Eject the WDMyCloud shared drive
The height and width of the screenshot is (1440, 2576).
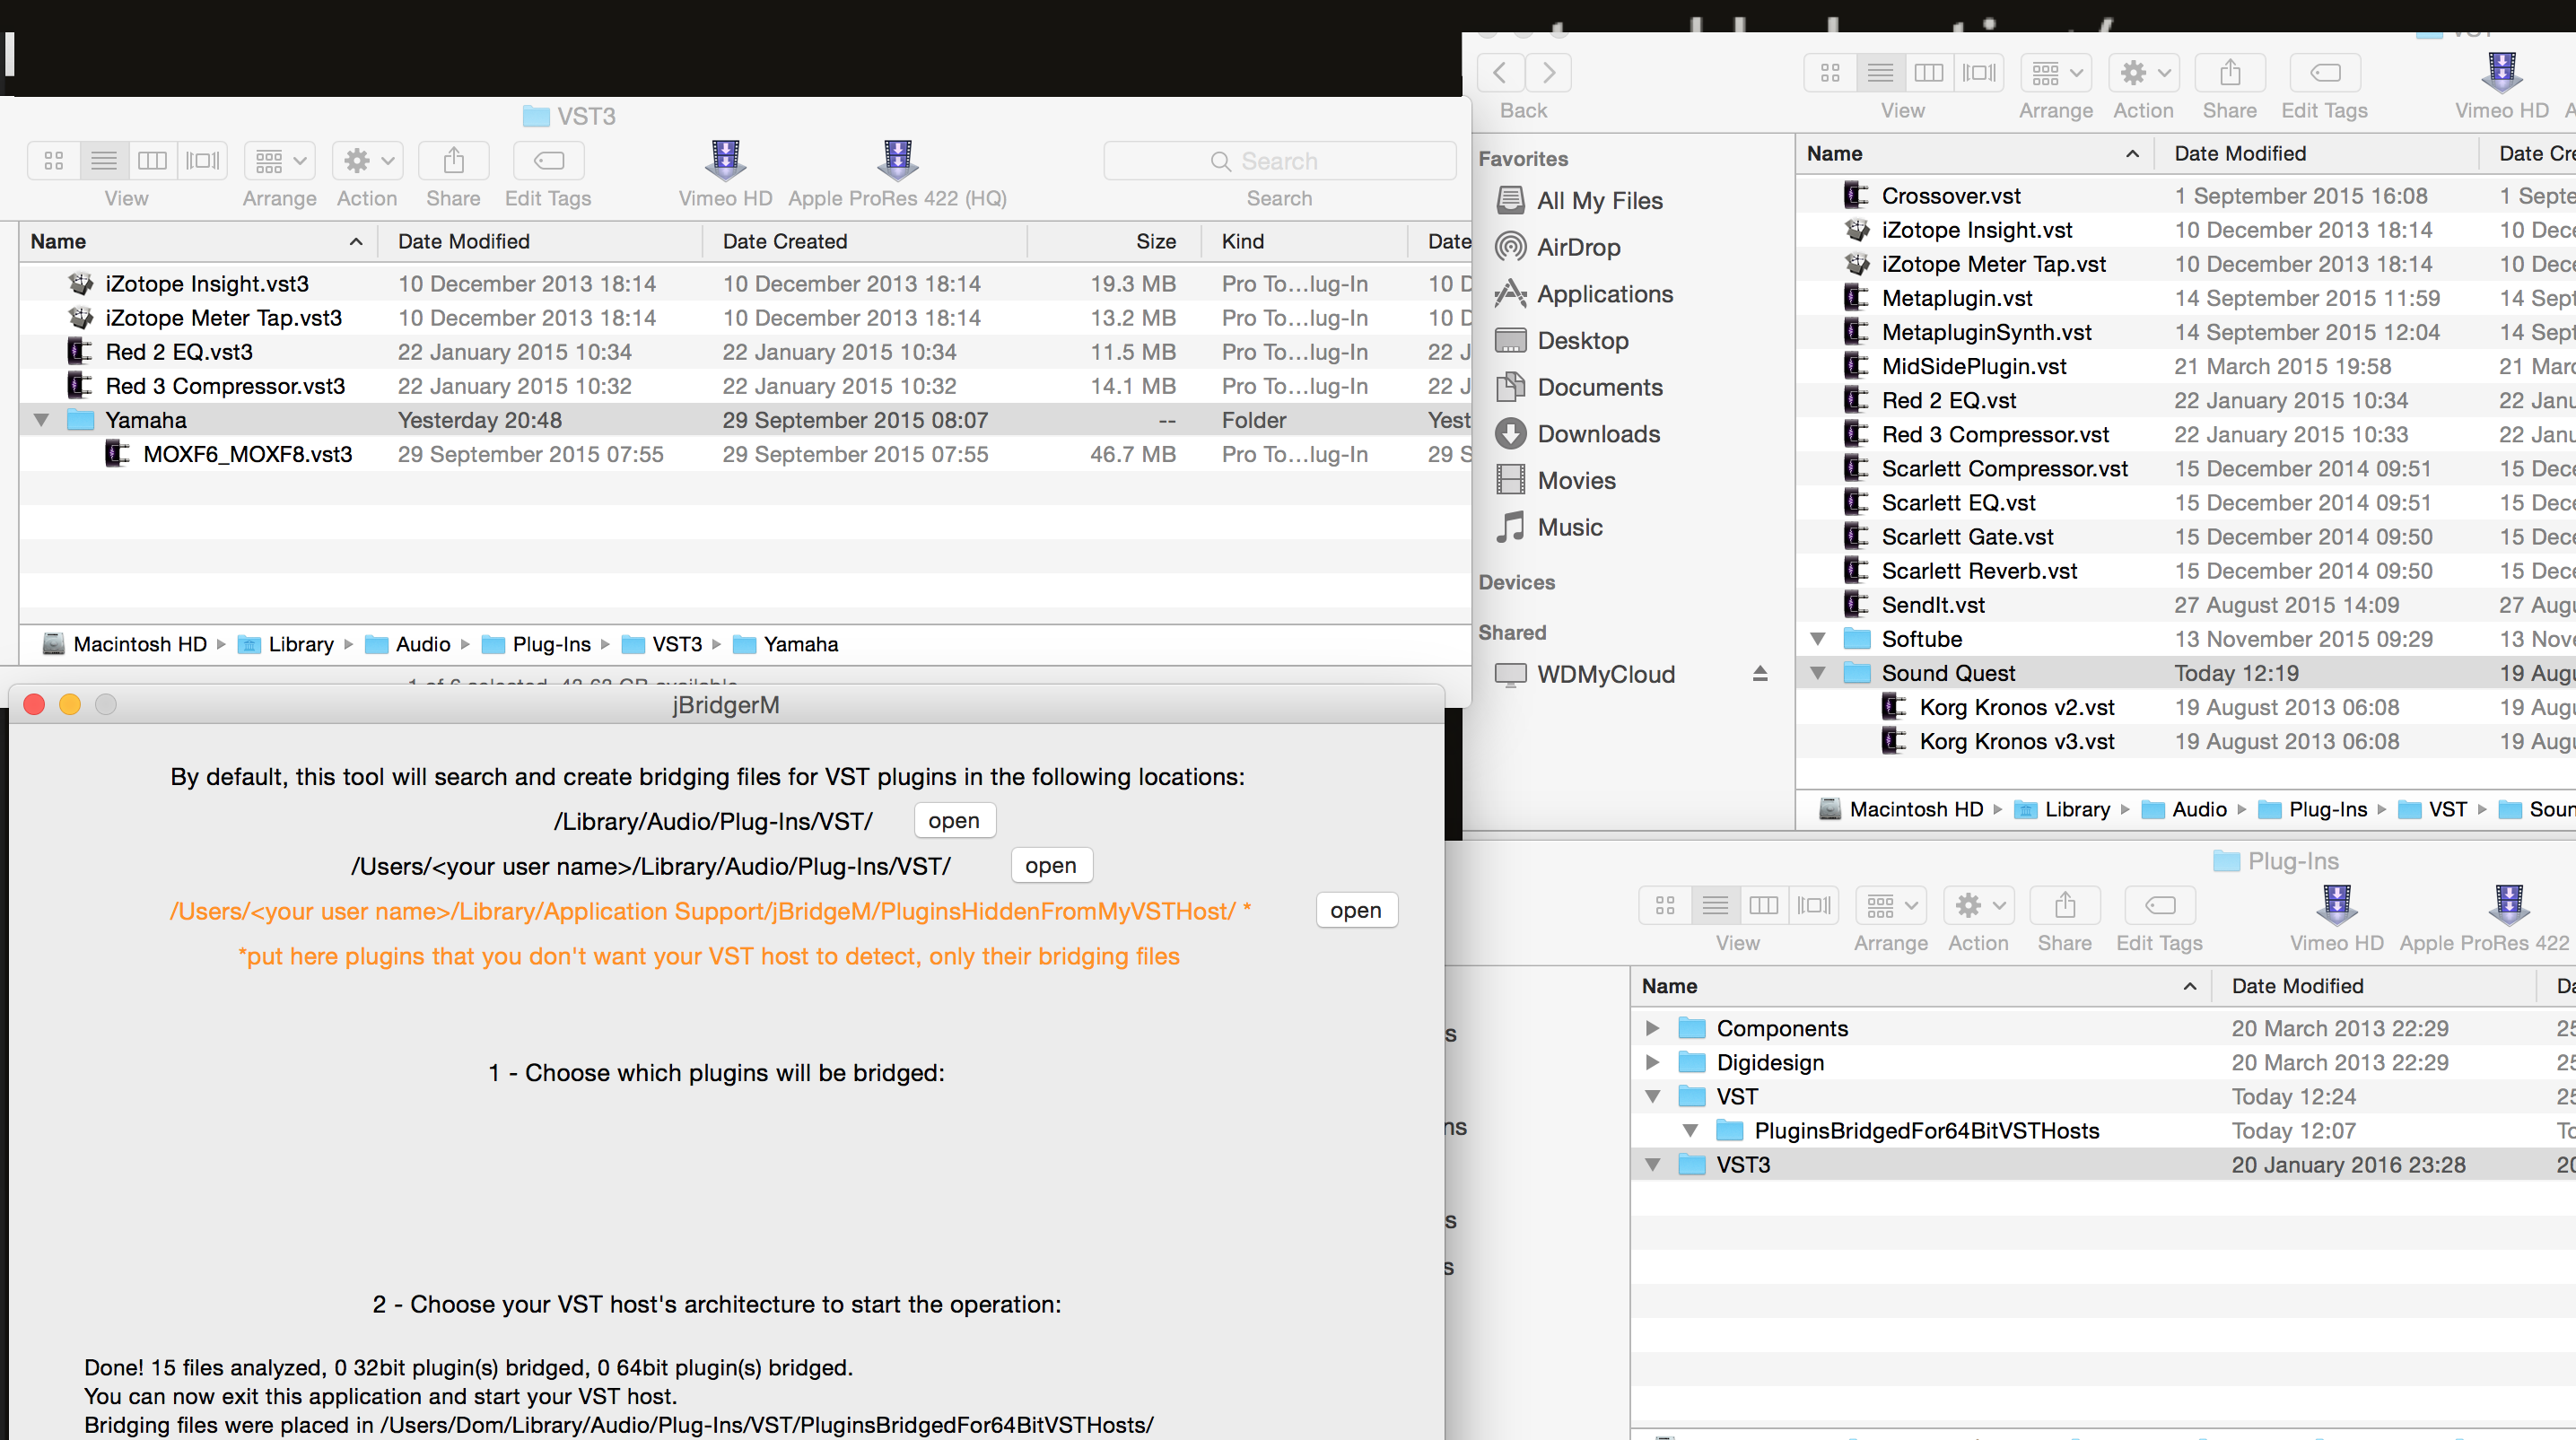[1760, 675]
